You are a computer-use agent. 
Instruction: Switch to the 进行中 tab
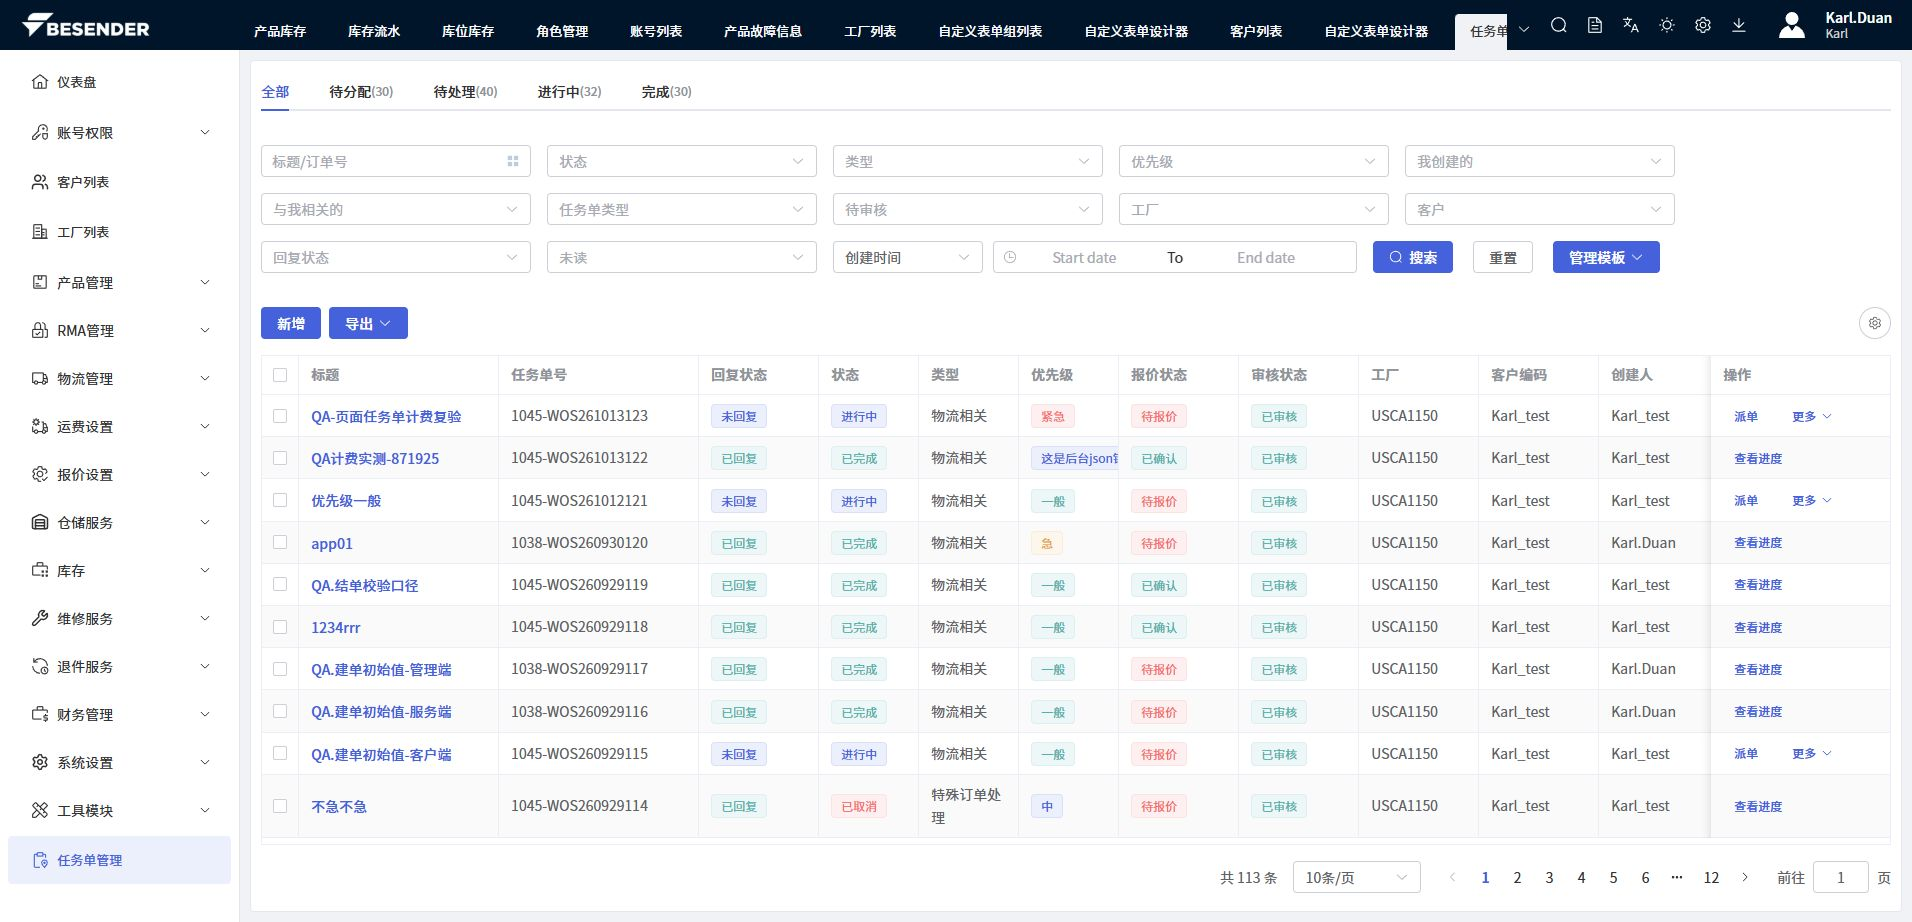[569, 91]
